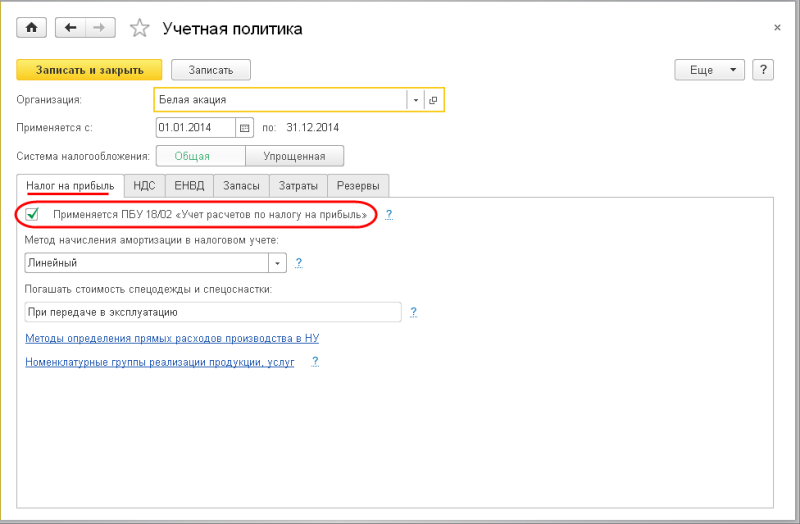Click the При передаче в эксплуатацию field

click(x=212, y=312)
